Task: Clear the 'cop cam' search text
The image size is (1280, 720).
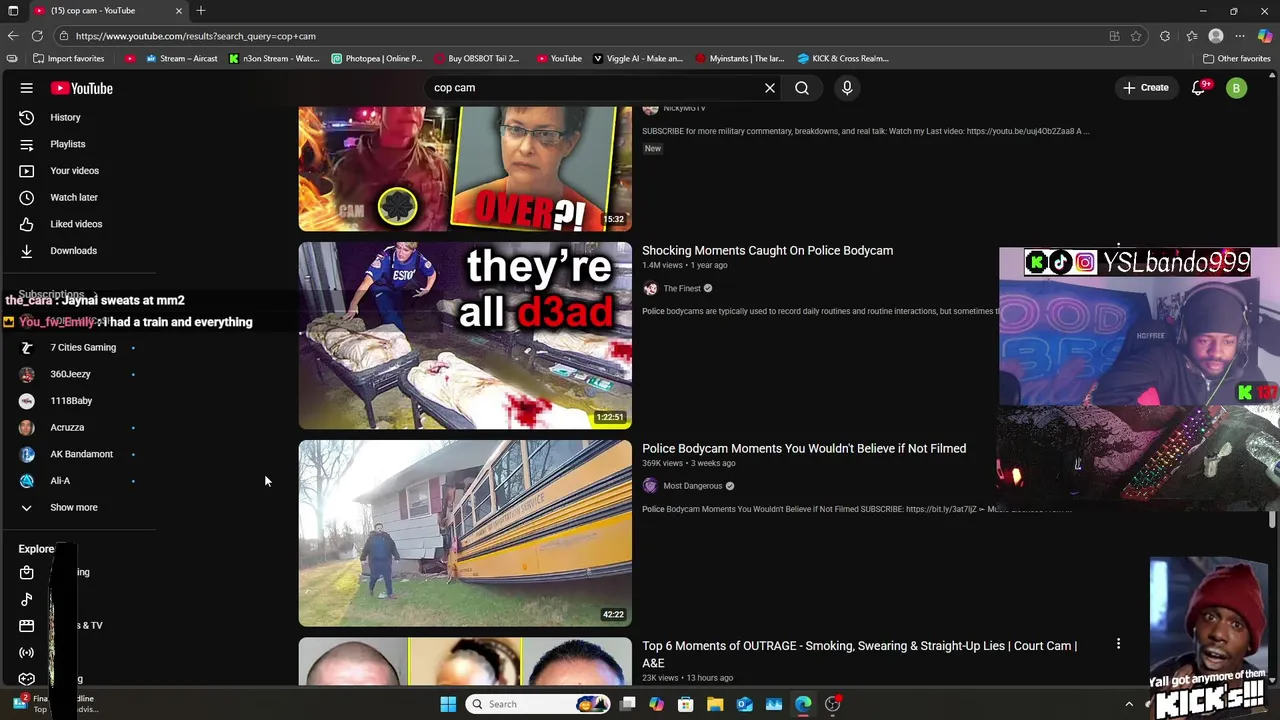Action: click(770, 88)
